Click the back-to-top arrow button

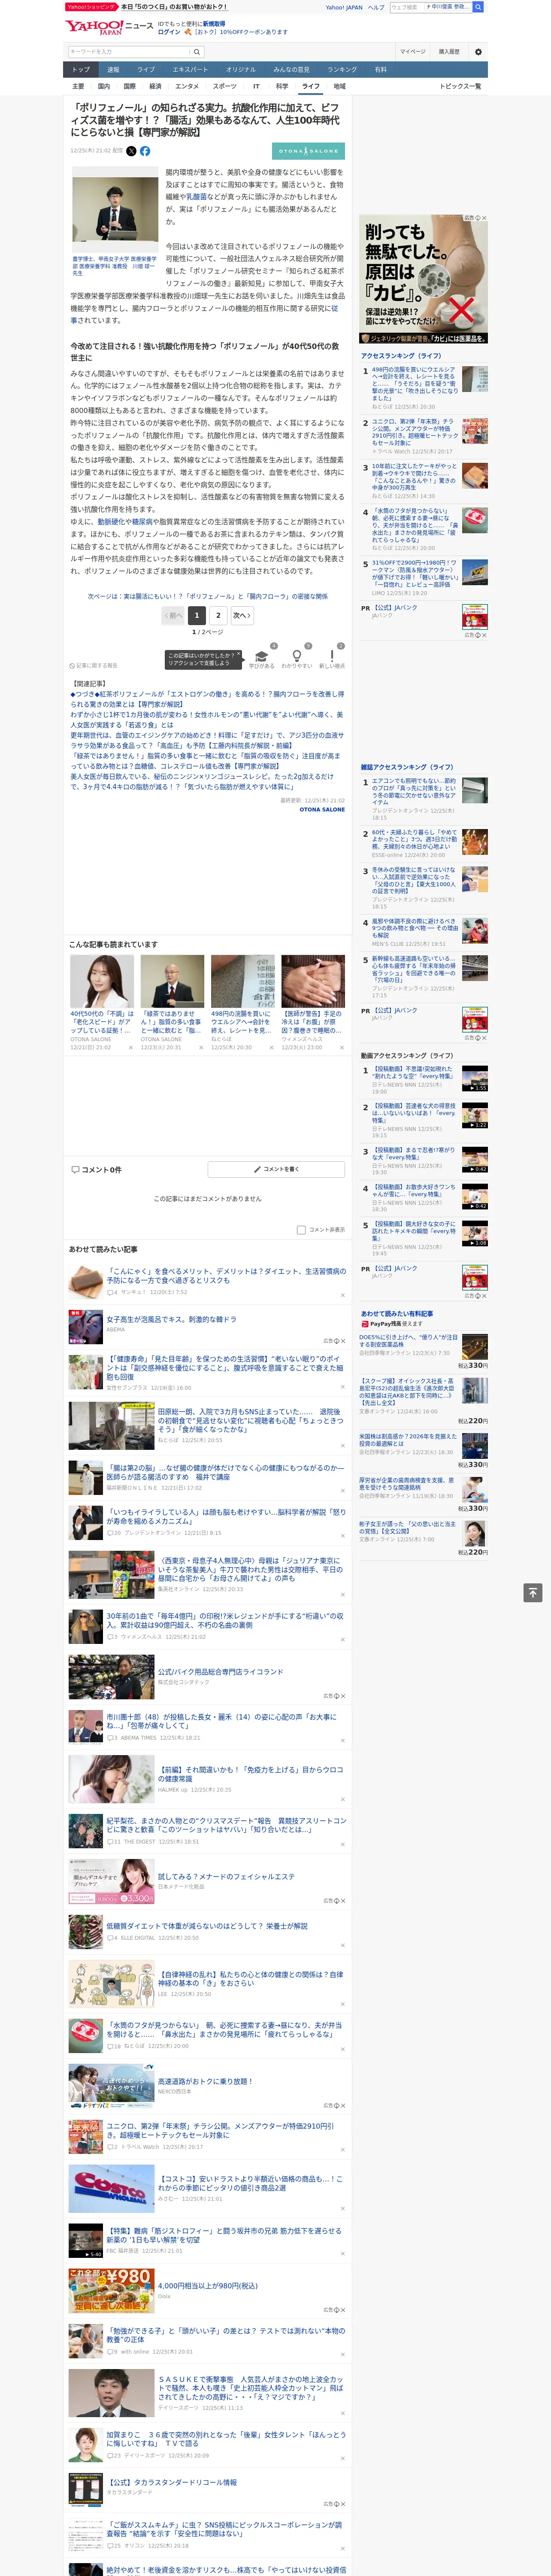[534, 1592]
